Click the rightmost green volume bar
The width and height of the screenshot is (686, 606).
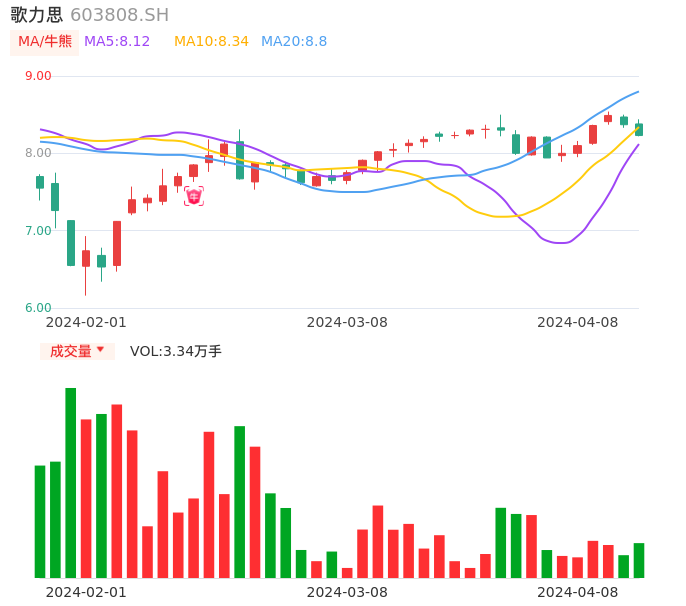coord(639,560)
